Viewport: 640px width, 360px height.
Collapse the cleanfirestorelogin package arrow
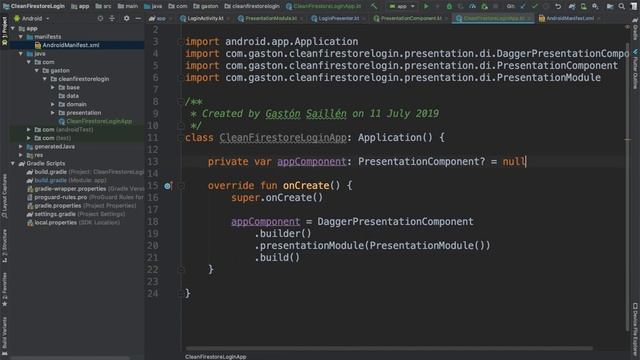click(x=45, y=79)
